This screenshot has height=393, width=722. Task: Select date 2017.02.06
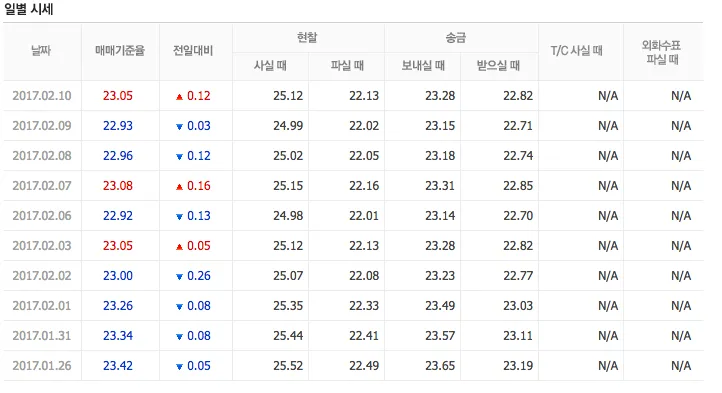(42, 215)
